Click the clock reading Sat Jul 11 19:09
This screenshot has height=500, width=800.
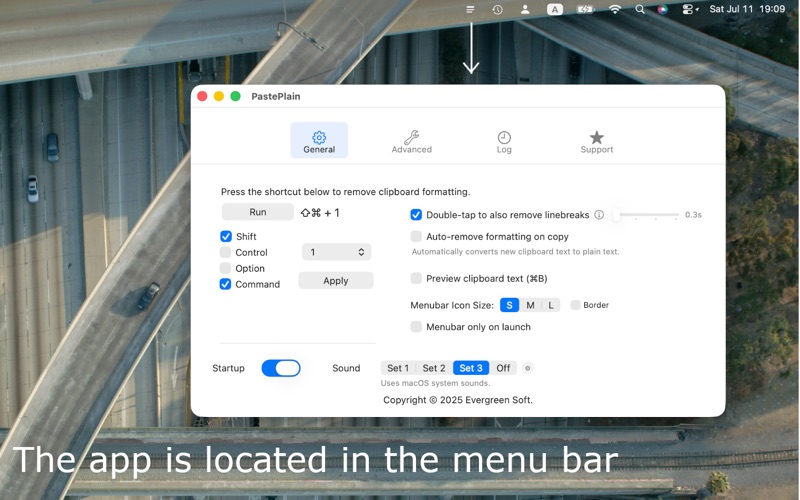747,9
